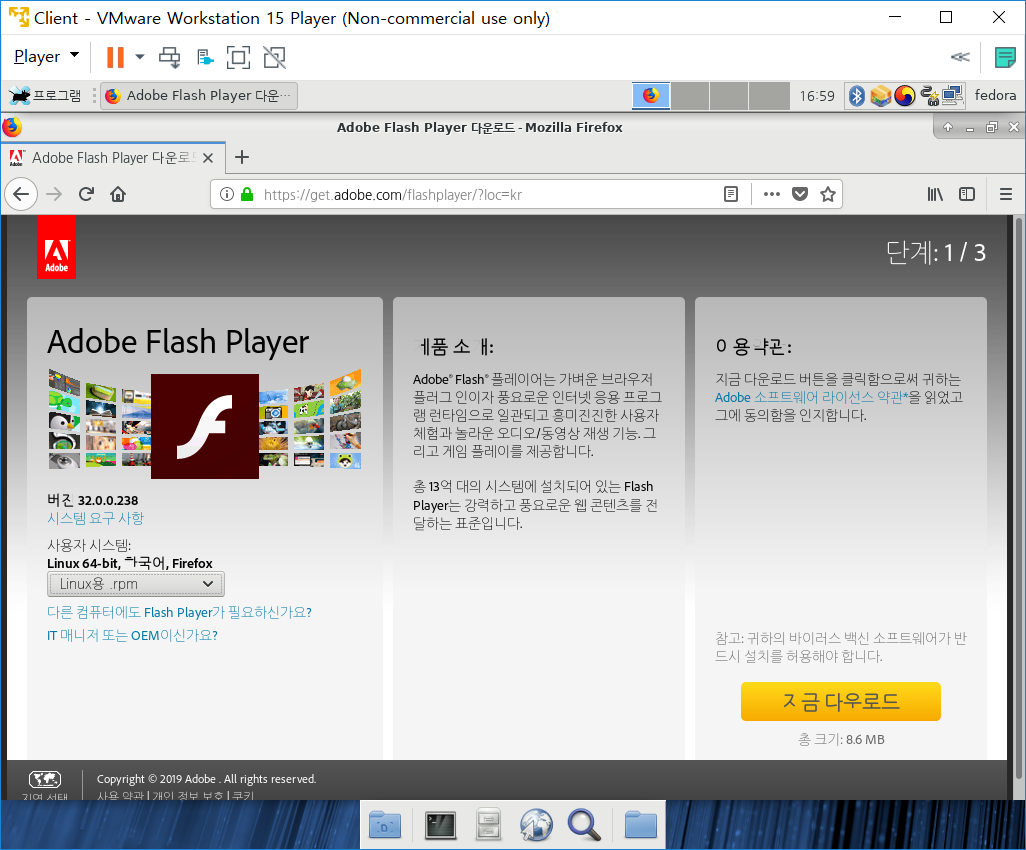Image resolution: width=1026 pixels, height=850 pixels.
Task: Open application finder magnifier in dock
Action: coord(584,824)
